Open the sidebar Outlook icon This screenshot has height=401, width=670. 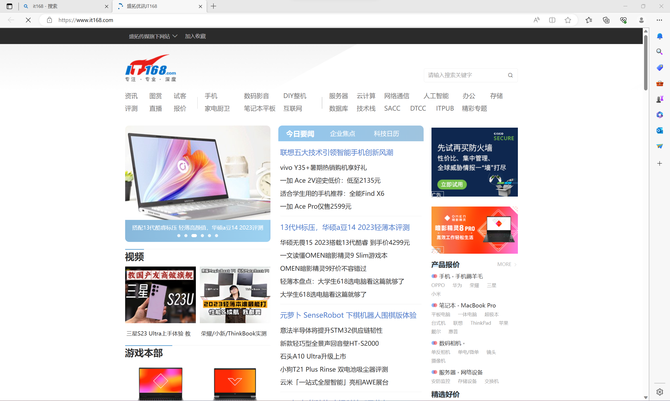click(660, 130)
